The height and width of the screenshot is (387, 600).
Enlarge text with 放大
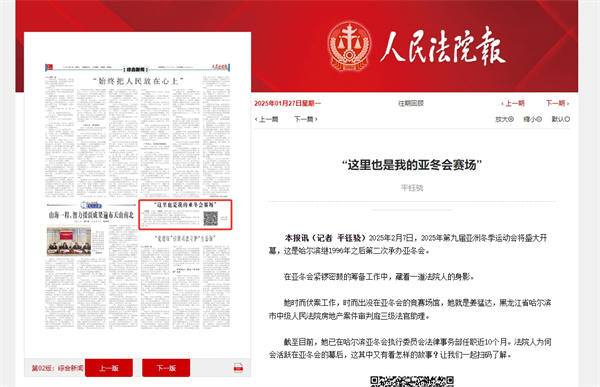pyautogui.click(x=504, y=119)
